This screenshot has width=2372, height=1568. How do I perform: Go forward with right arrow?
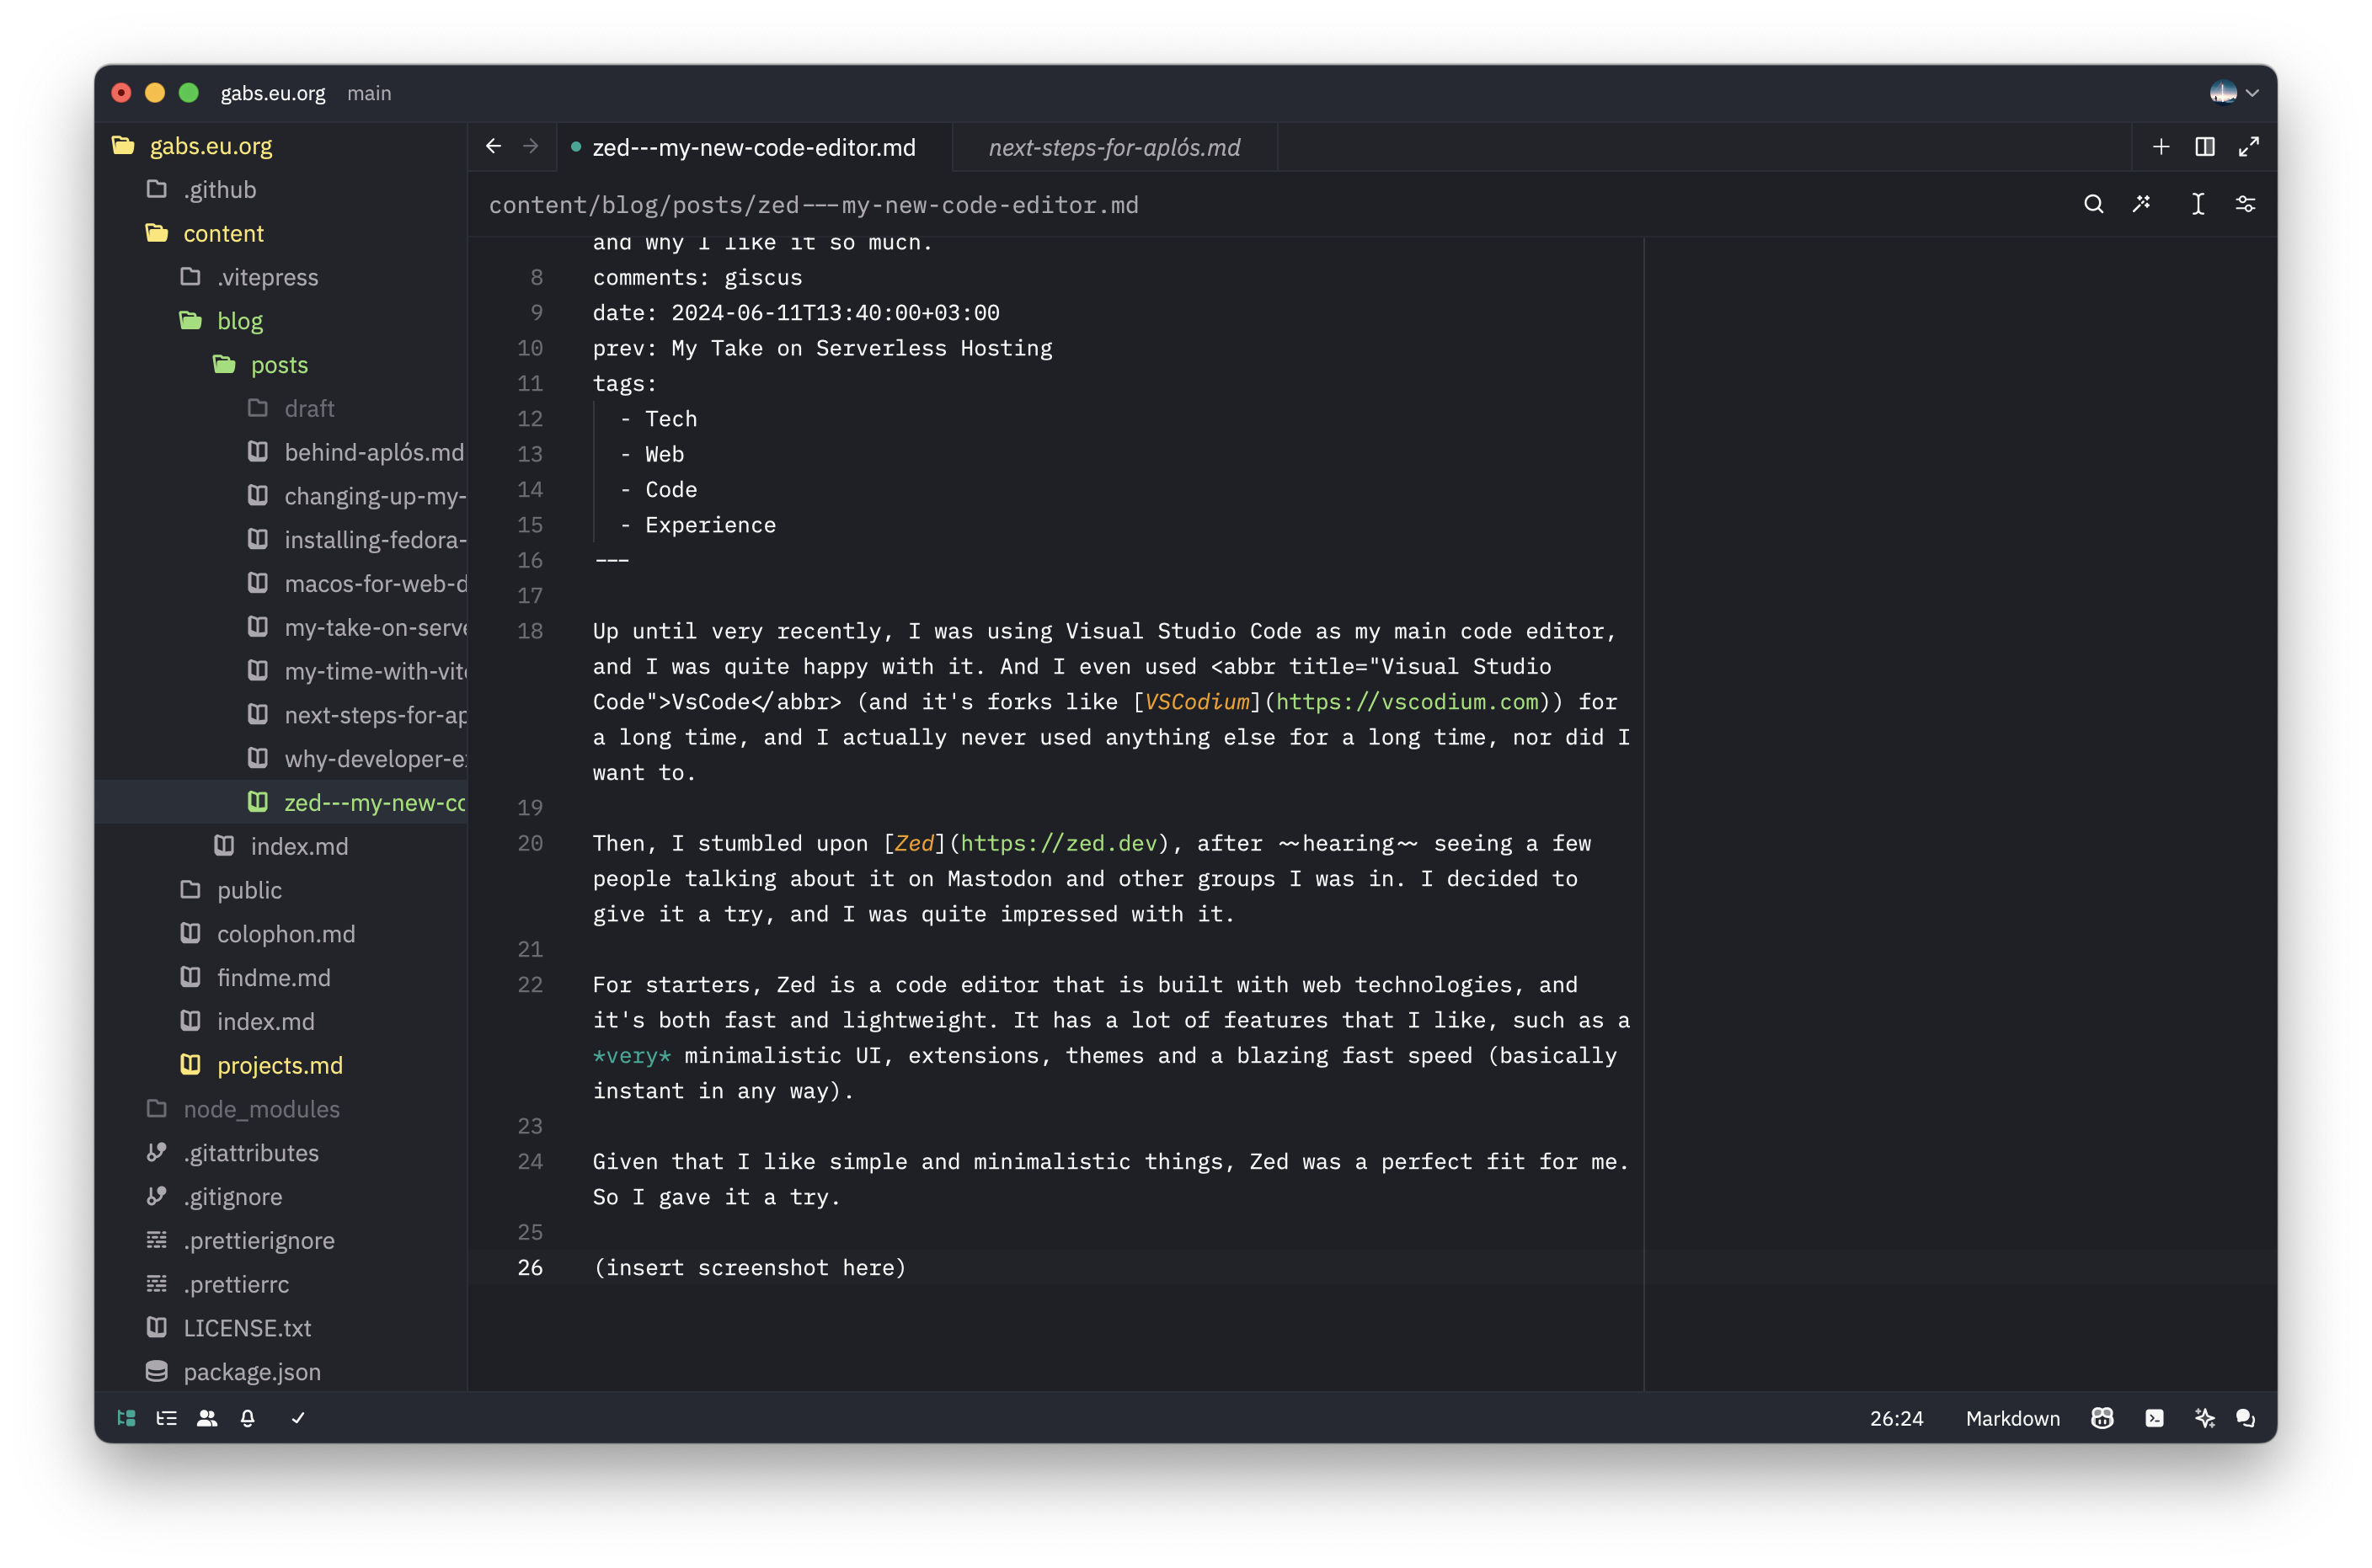(531, 147)
